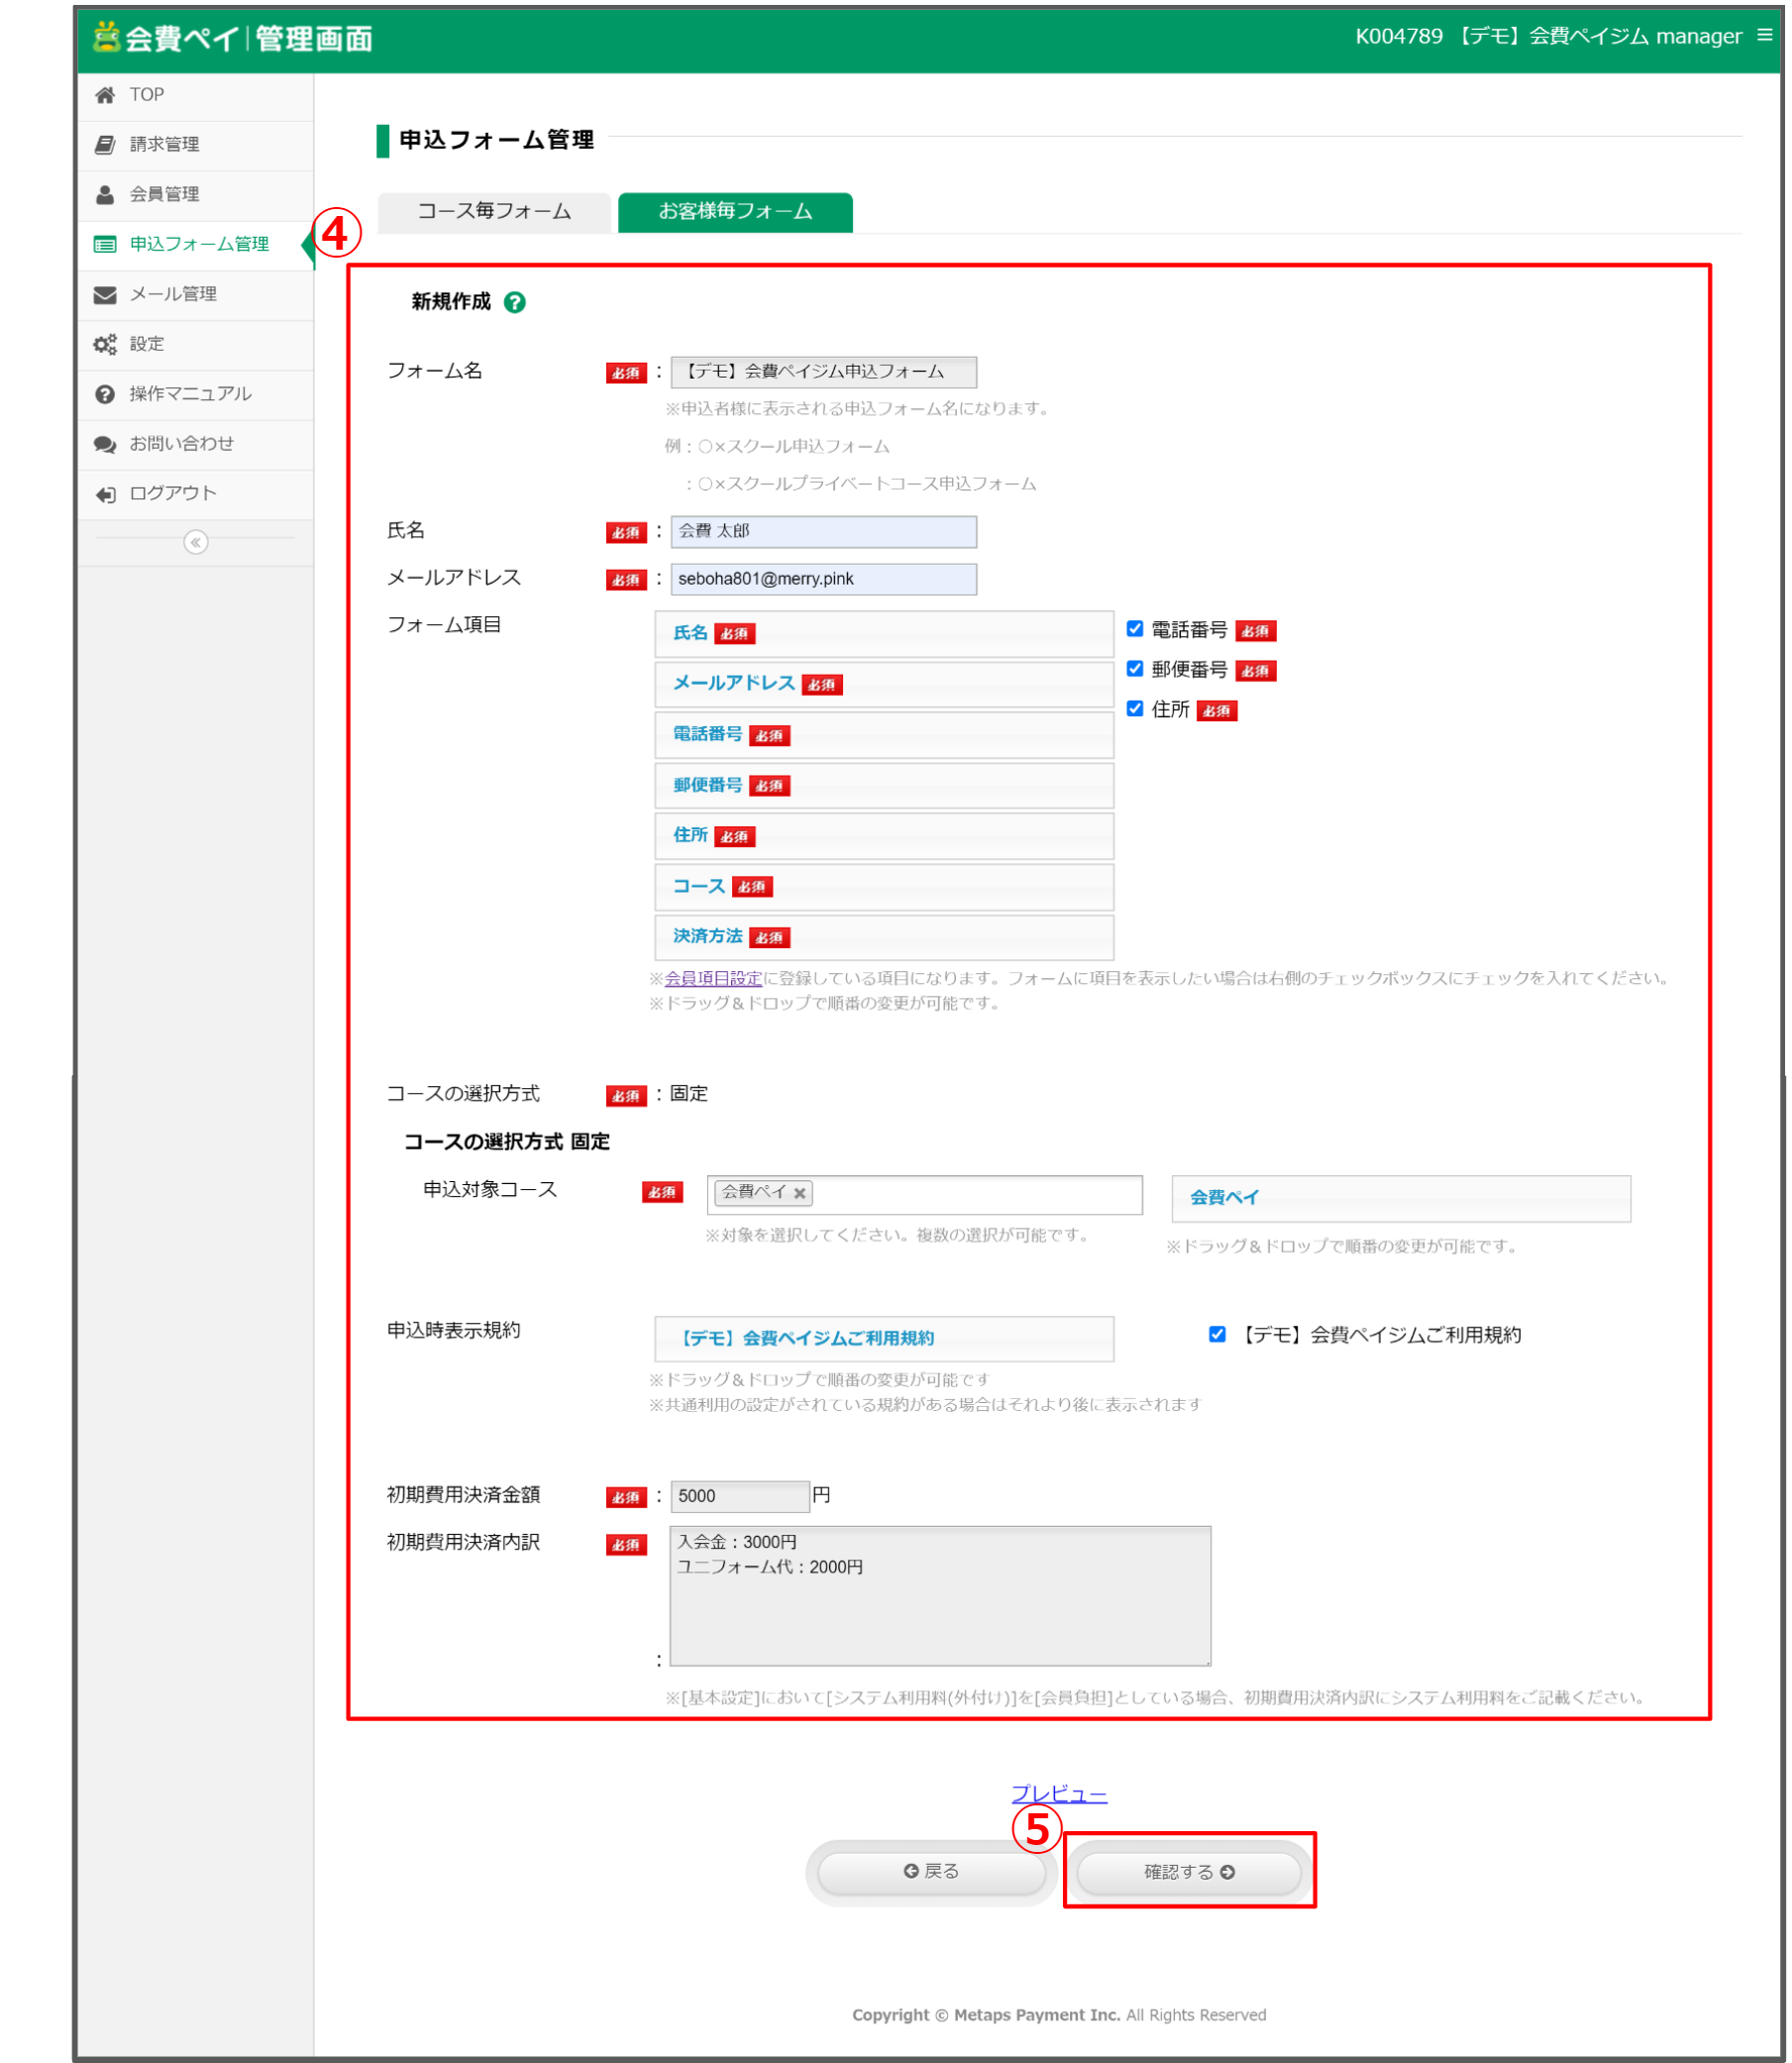Screen dimensions: 1792x2063
Task: Click the green help icon beside 新規作成
Action: [x=516, y=303]
